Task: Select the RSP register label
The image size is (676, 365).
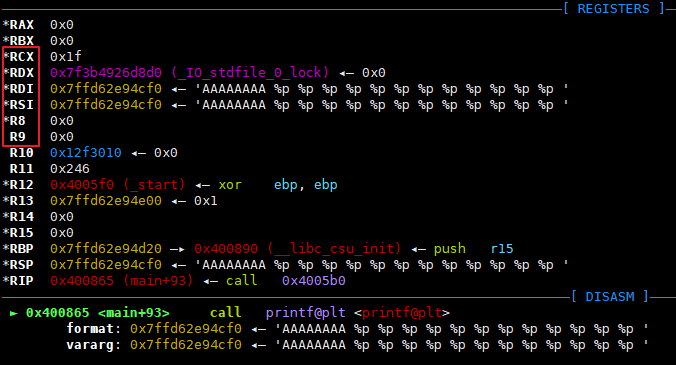Action: pyautogui.click(x=22, y=265)
